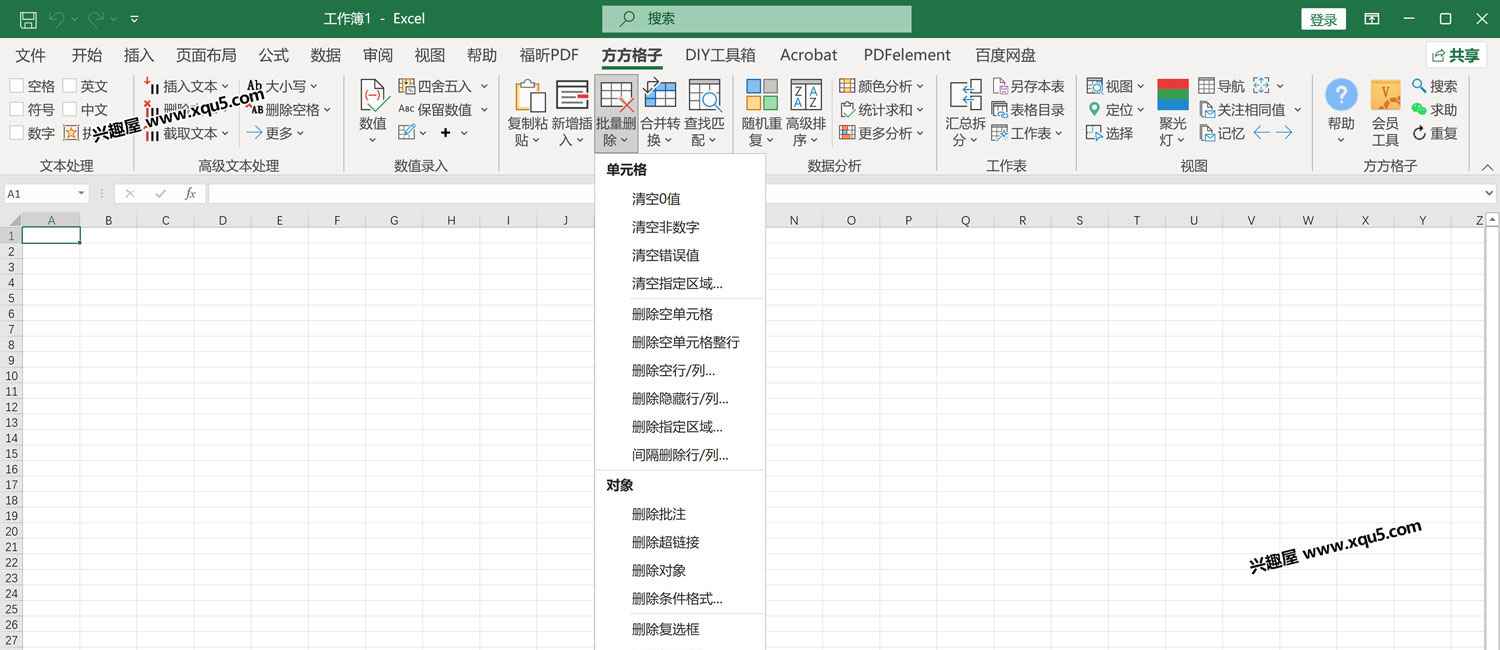The width and height of the screenshot is (1500, 650).
Task: Expand the 大小写 dropdown
Action: pos(313,86)
